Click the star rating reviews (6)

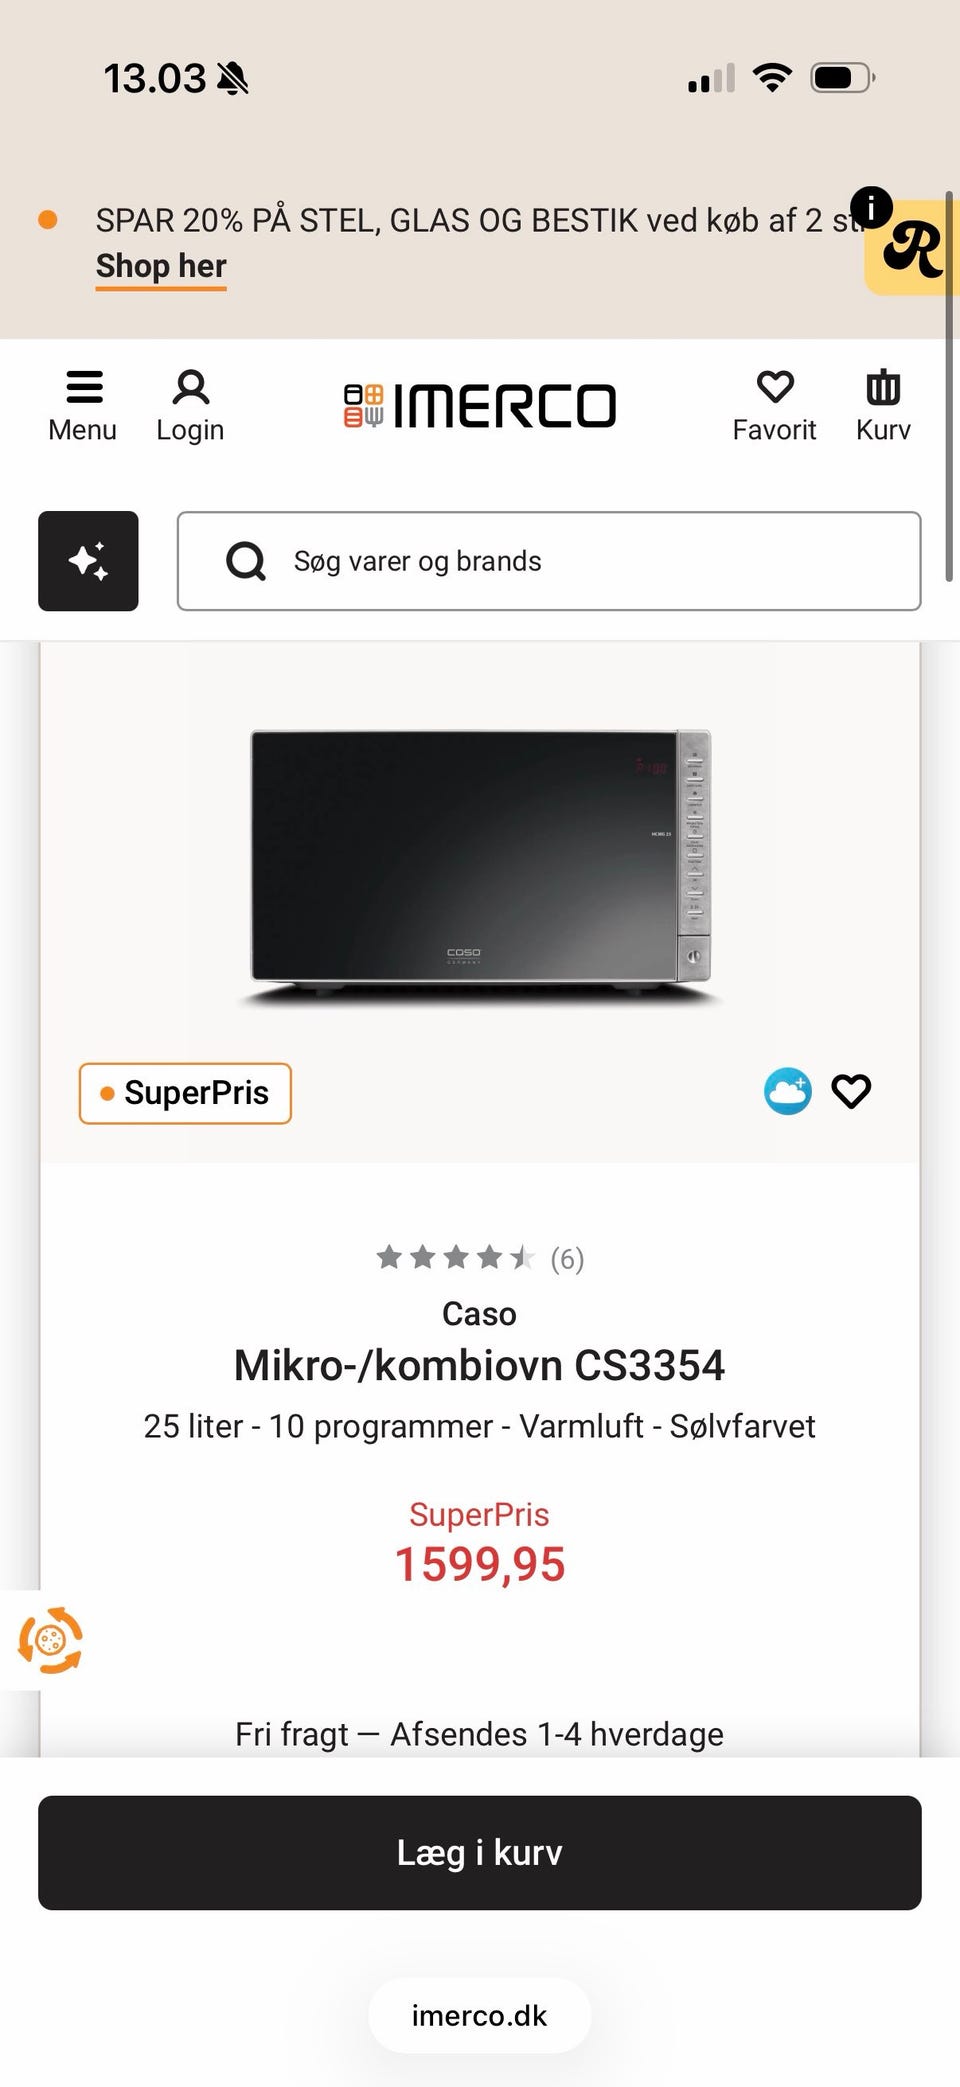point(480,1257)
